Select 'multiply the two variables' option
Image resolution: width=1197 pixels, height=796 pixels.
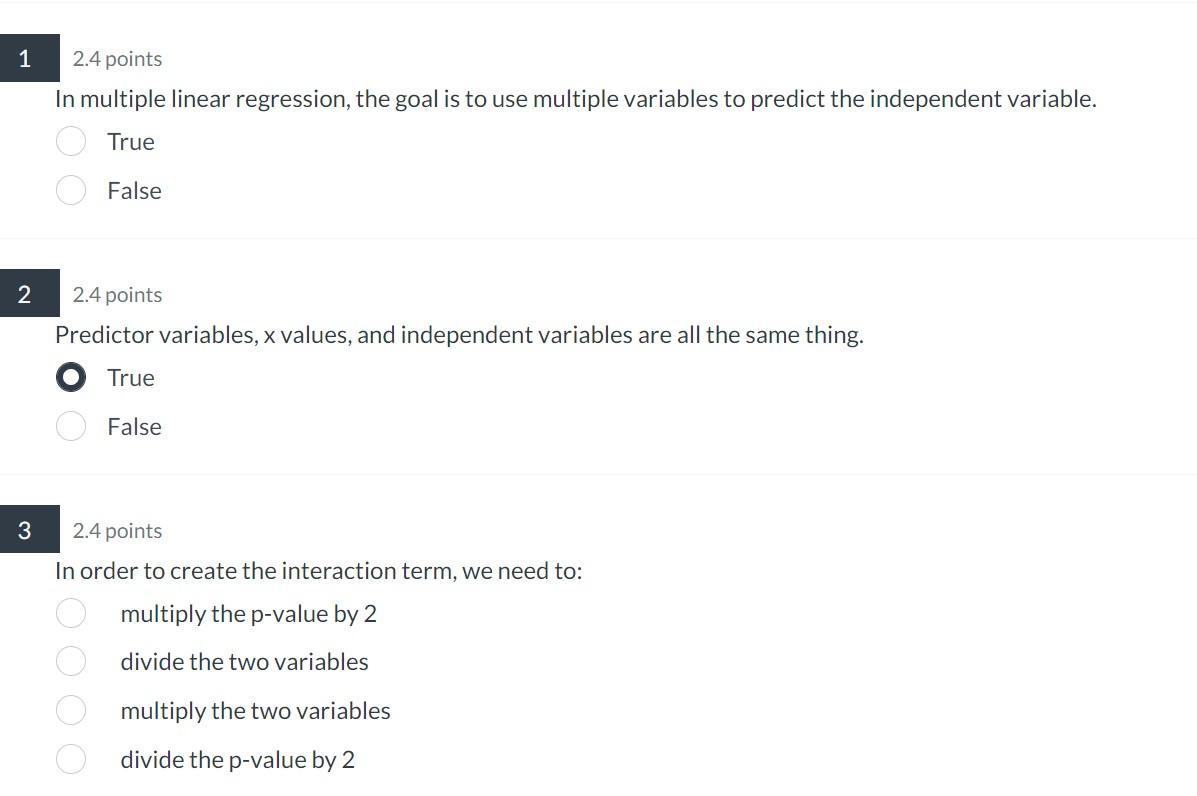(71, 710)
